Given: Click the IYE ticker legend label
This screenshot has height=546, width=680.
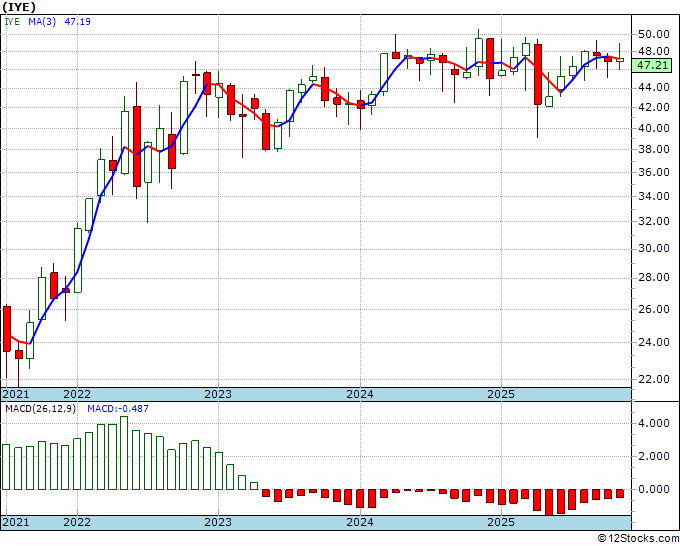Looking at the screenshot, I should click(x=12, y=21).
